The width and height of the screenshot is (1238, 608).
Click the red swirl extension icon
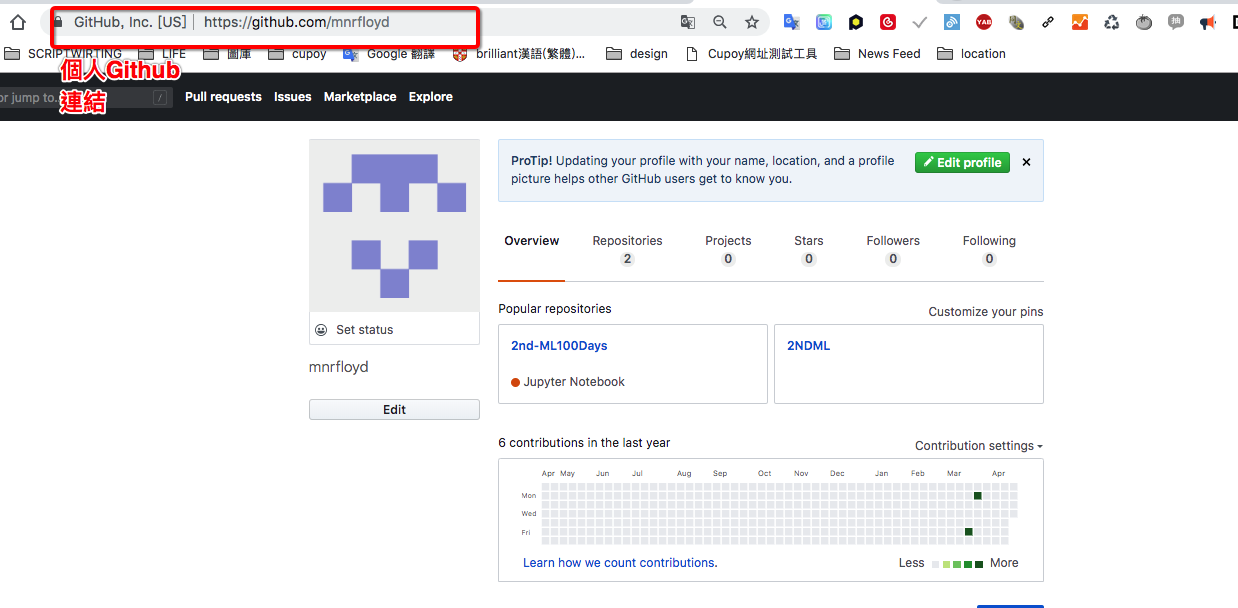coord(888,22)
